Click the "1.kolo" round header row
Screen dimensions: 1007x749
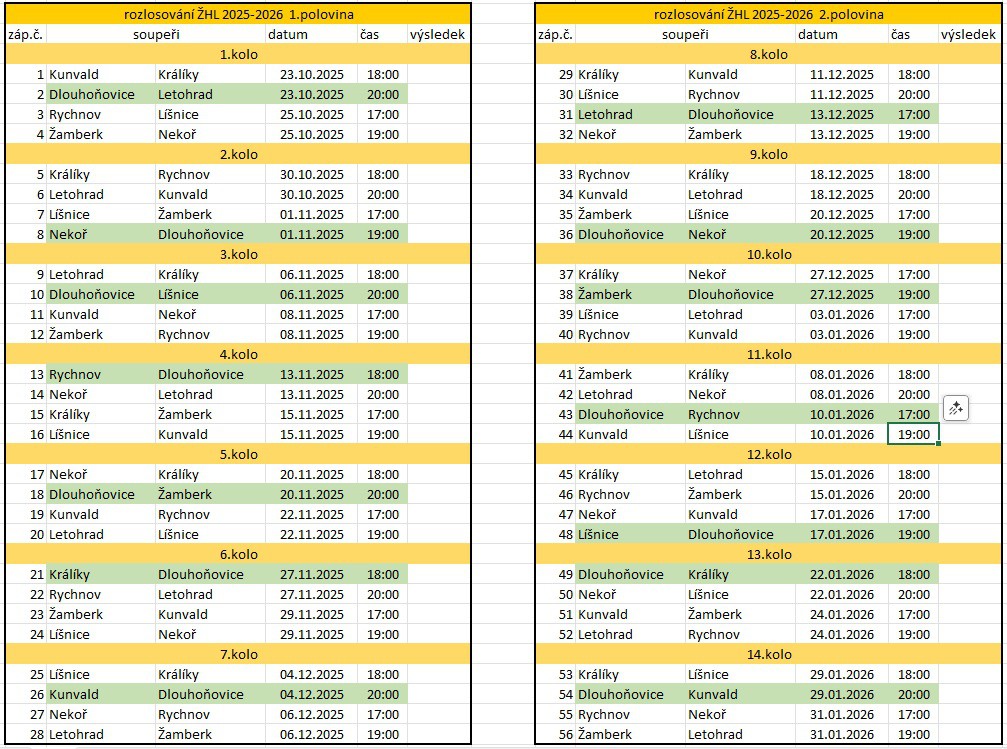click(238, 54)
